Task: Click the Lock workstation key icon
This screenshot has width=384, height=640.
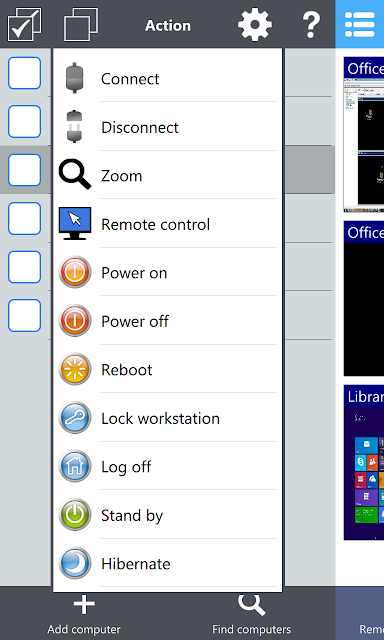Action: (x=75, y=418)
